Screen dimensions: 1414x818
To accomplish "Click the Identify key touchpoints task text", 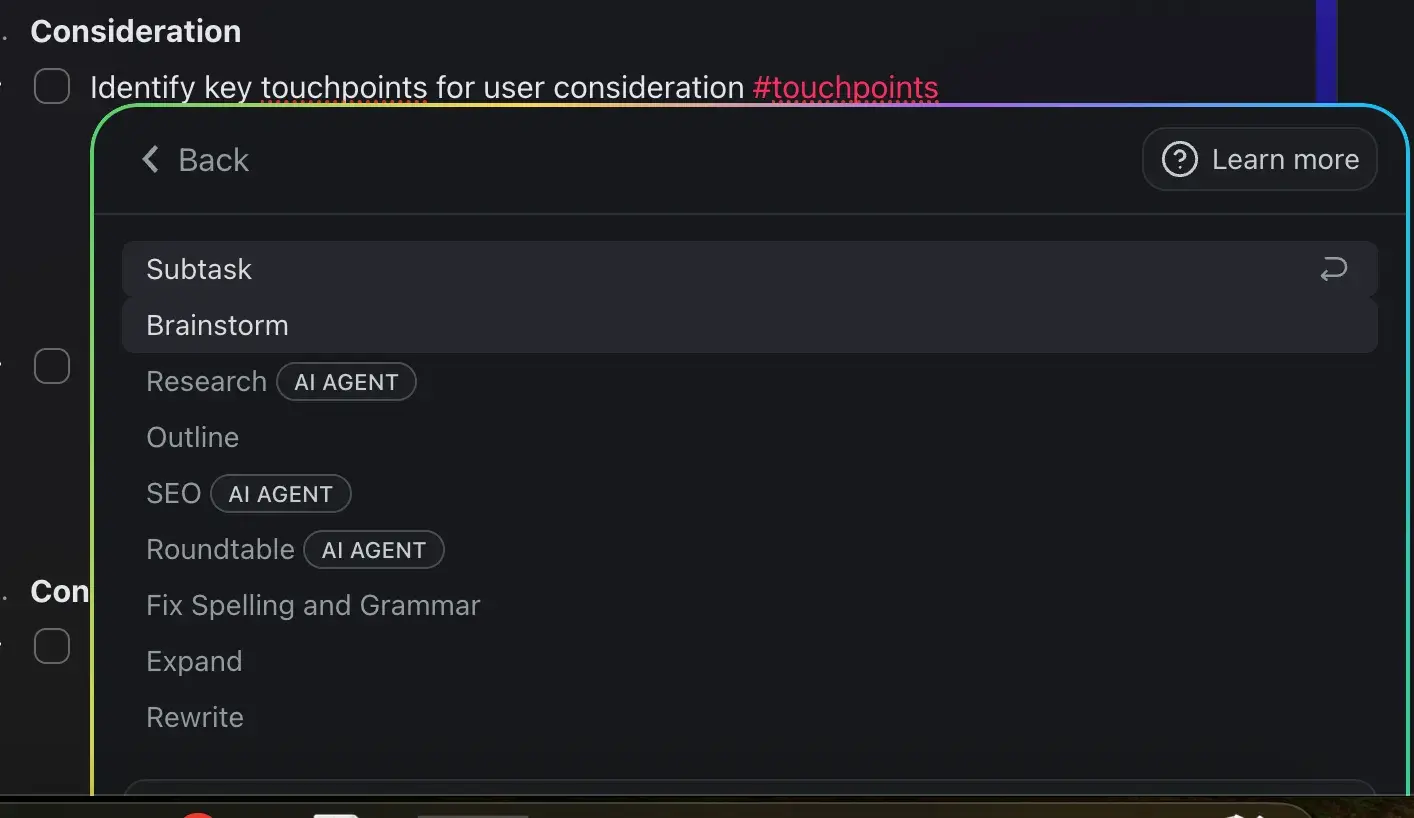I will (417, 88).
